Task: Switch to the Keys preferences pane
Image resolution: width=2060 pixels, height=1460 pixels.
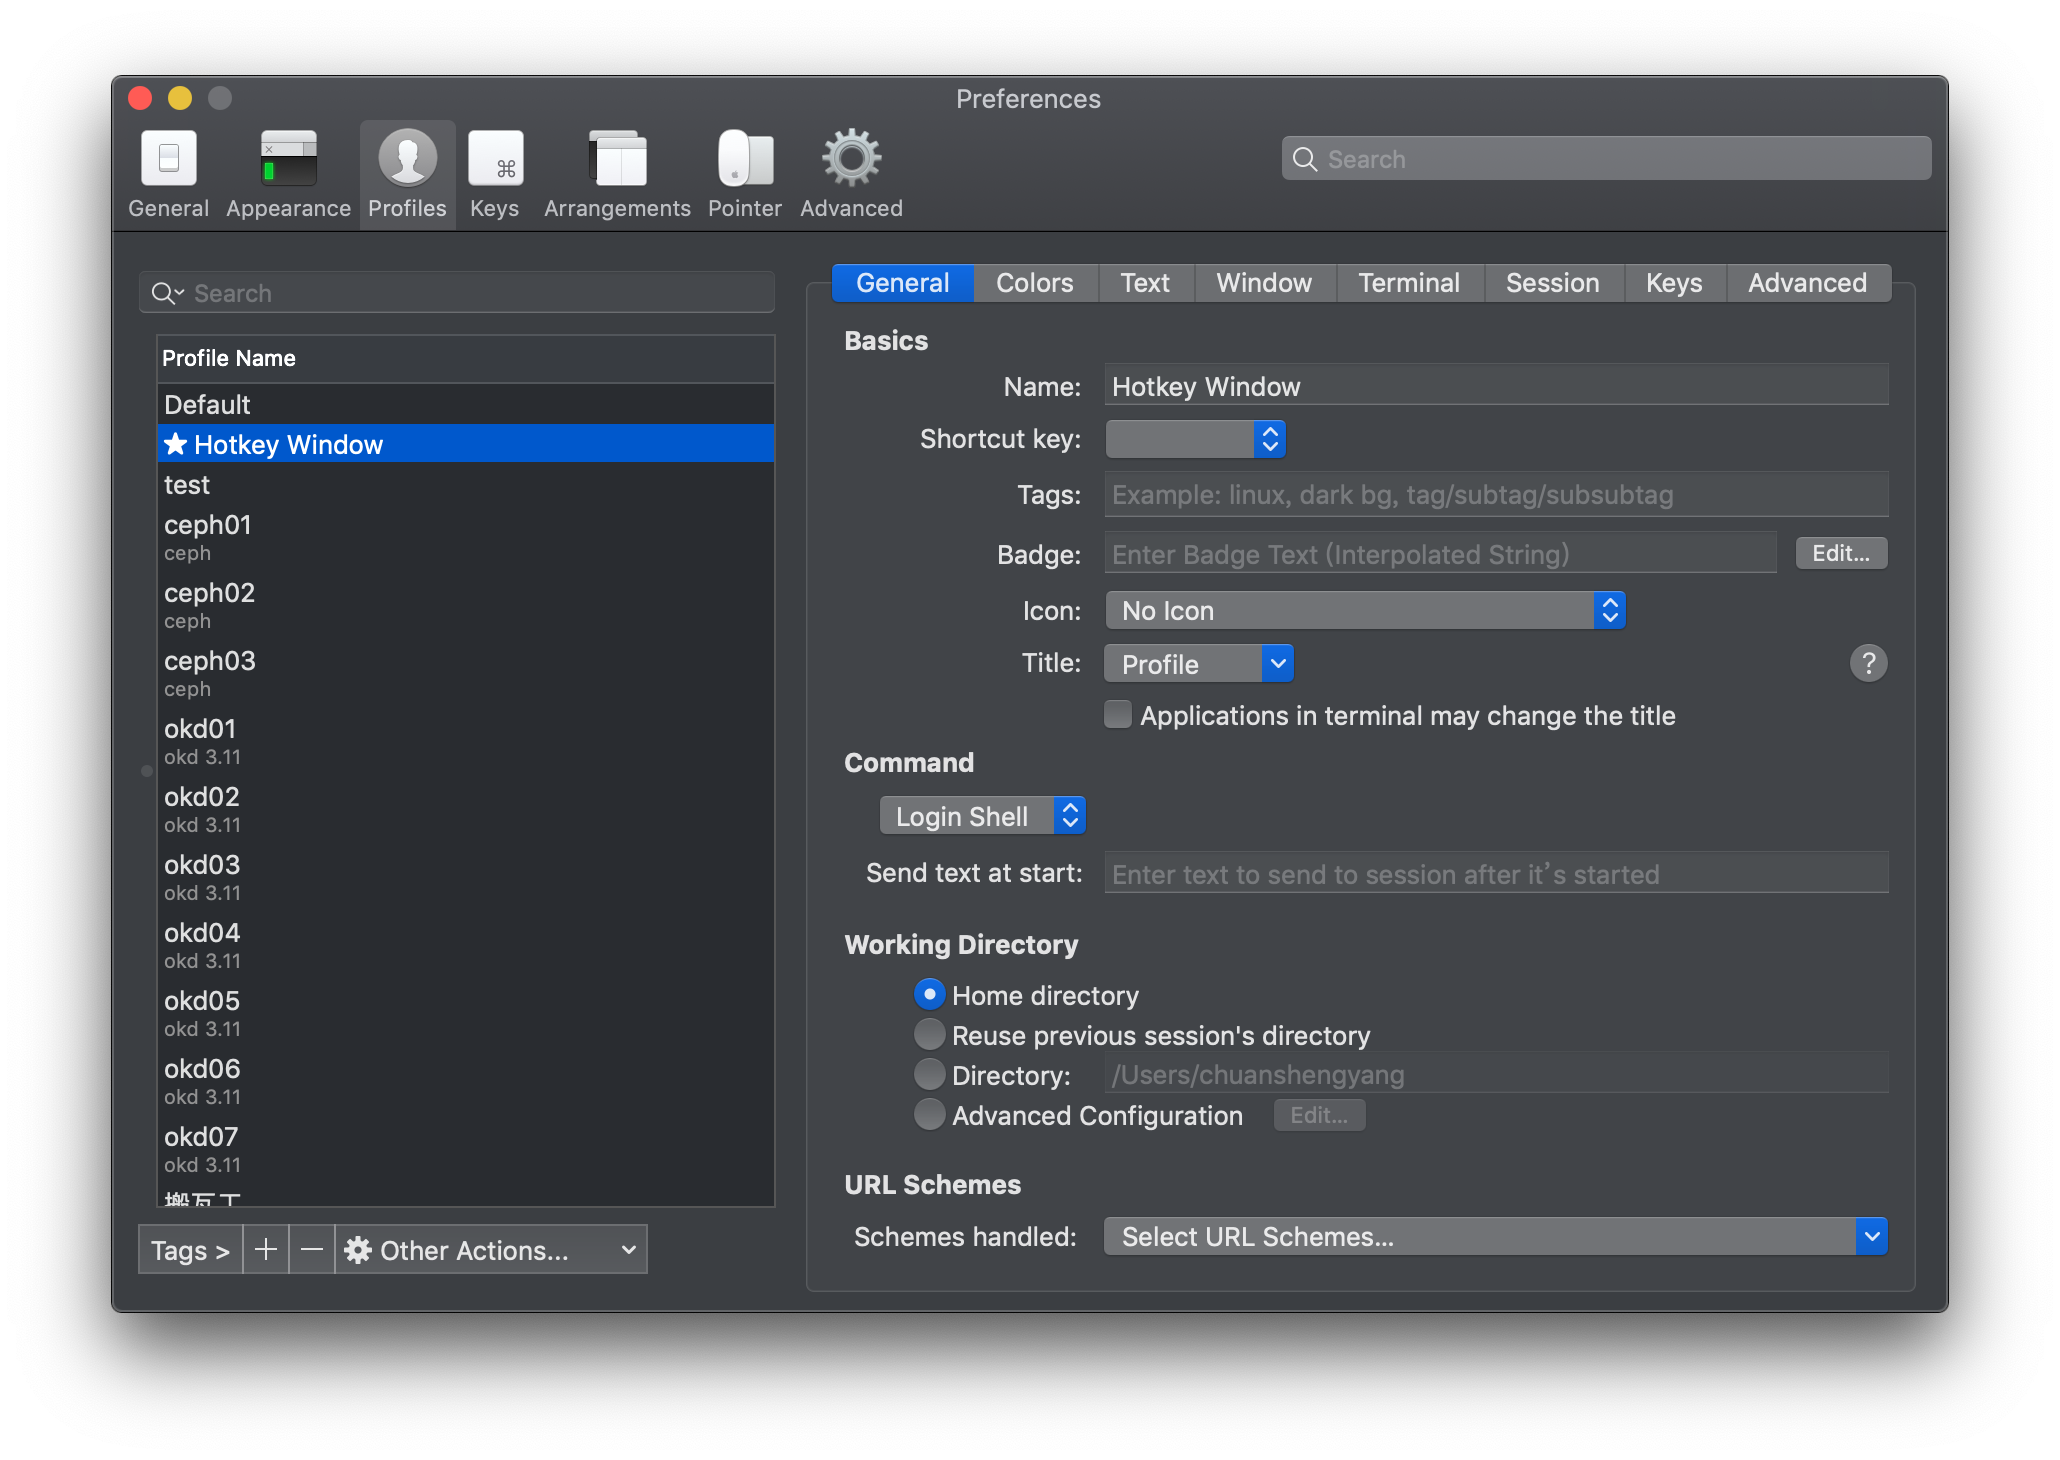Action: [494, 172]
